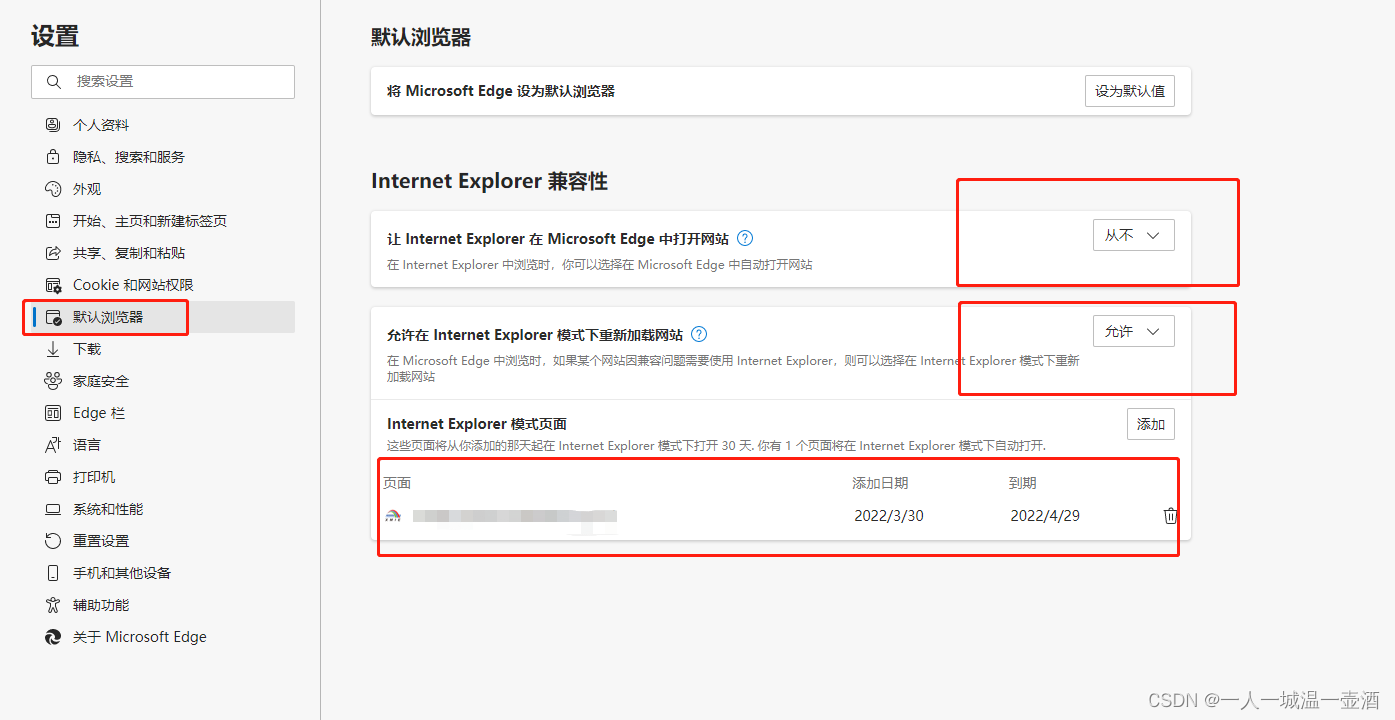1395x720 pixels.
Task: Click the magnifier icon in the search box
Action: tap(53, 82)
